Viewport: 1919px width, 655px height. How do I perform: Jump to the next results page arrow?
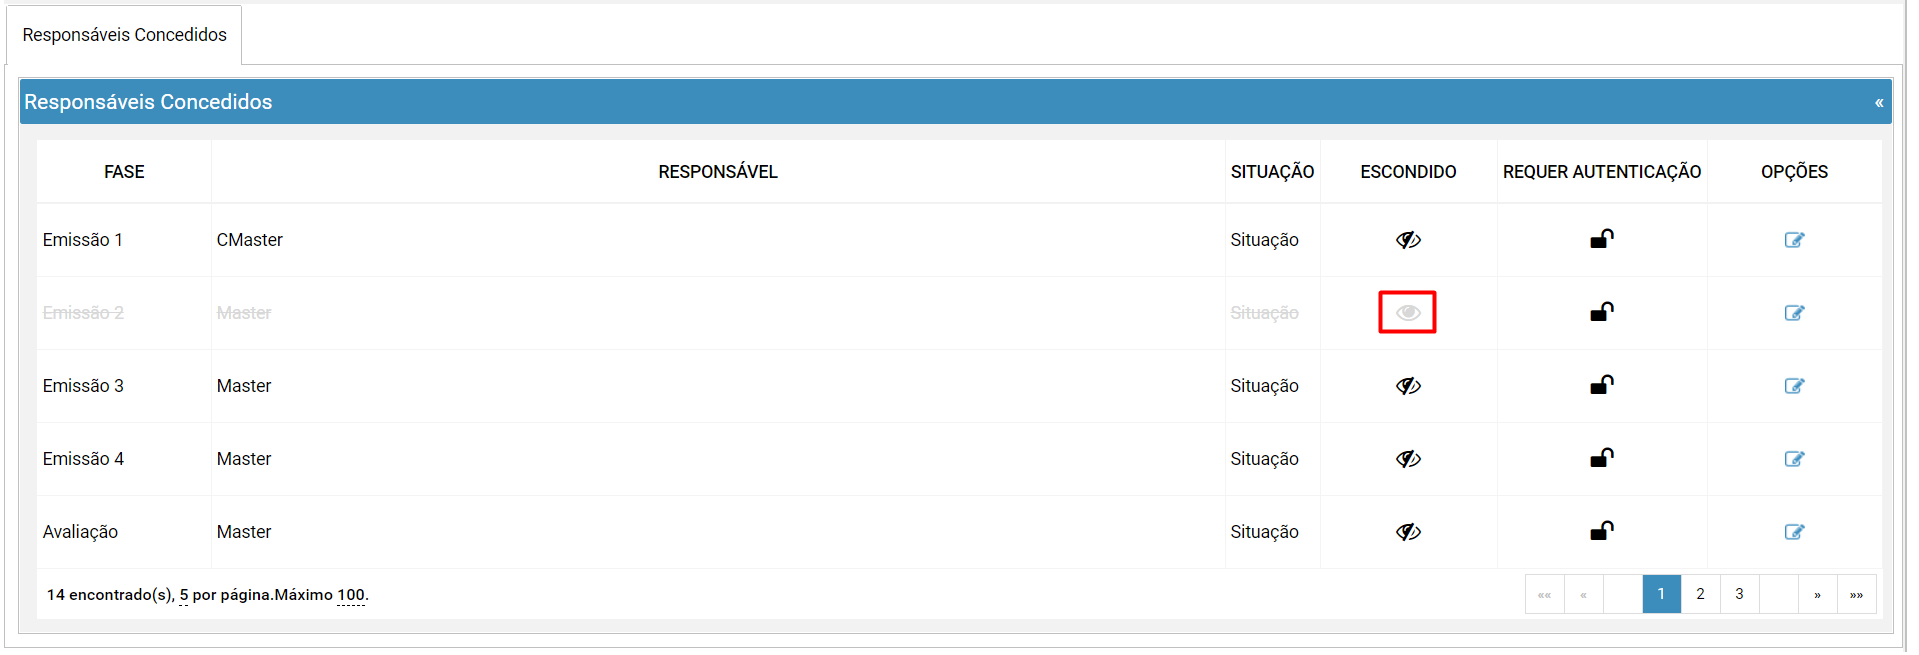tap(1817, 594)
